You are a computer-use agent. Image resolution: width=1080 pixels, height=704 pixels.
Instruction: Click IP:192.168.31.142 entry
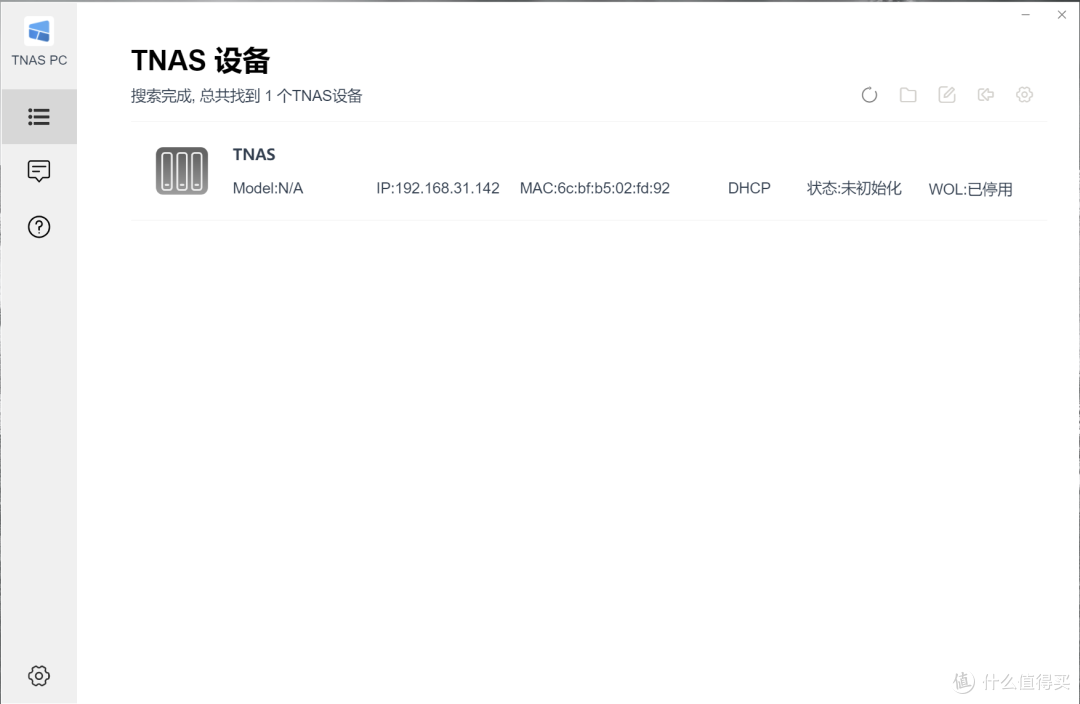coord(438,188)
